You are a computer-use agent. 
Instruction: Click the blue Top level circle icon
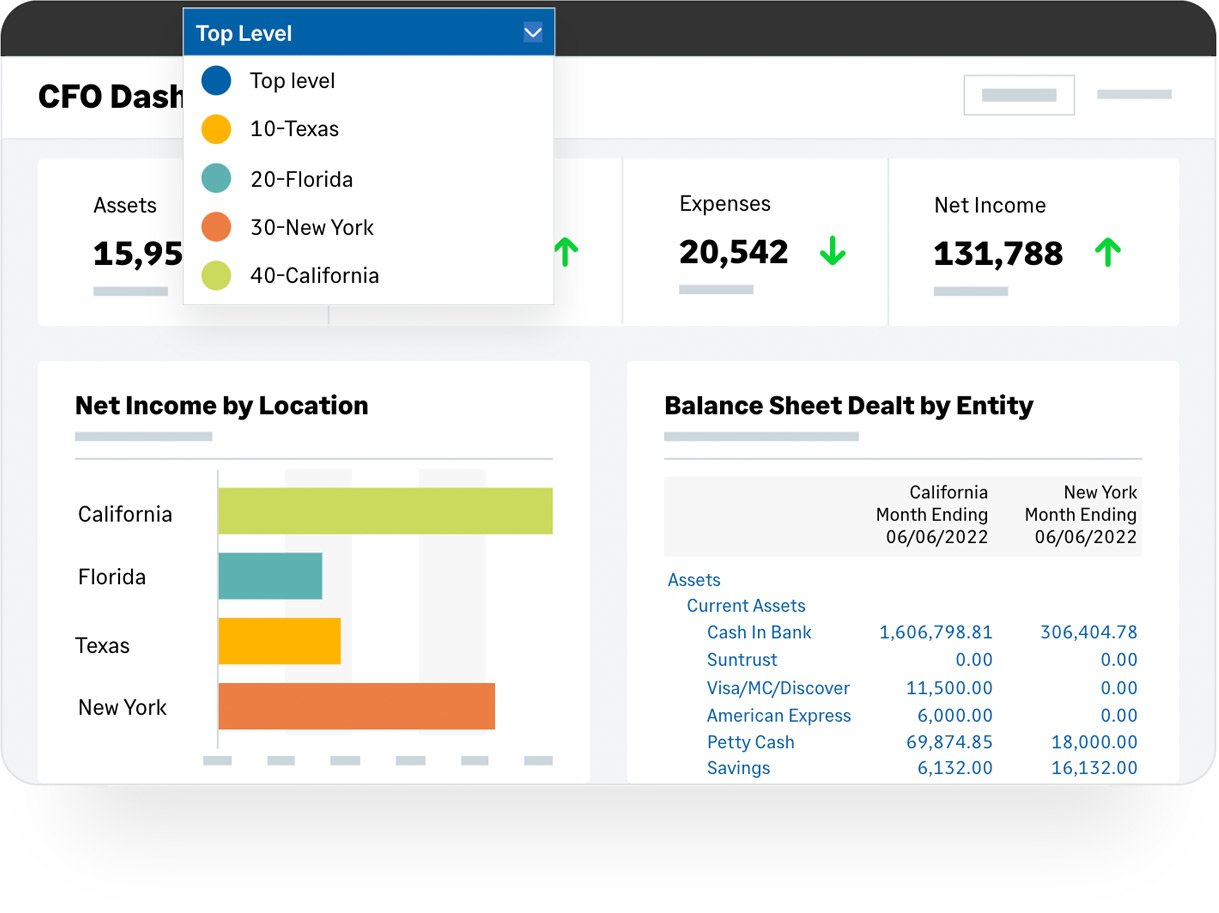point(216,81)
